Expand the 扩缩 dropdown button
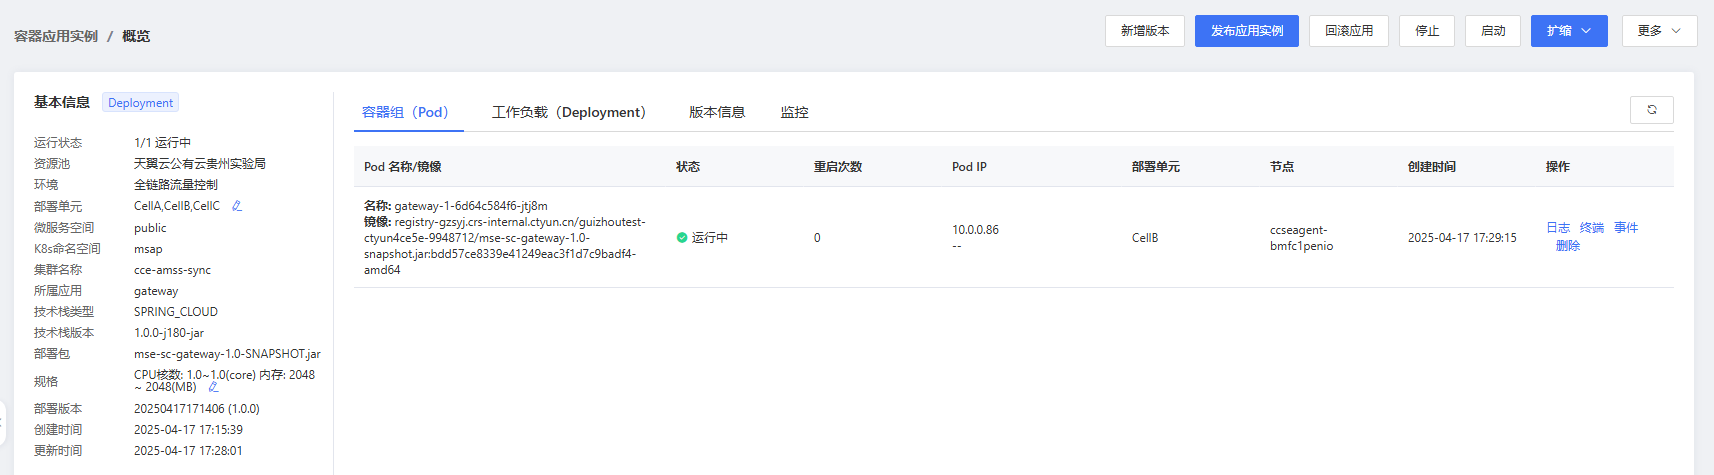 click(1568, 31)
